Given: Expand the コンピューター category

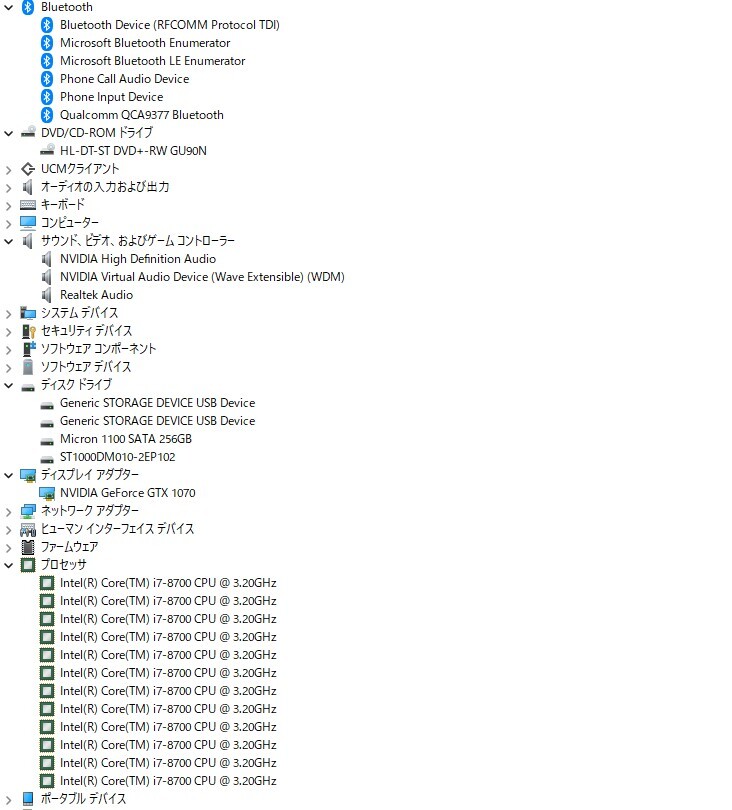Looking at the screenshot, I should pyautogui.click(x=8, y=224).
